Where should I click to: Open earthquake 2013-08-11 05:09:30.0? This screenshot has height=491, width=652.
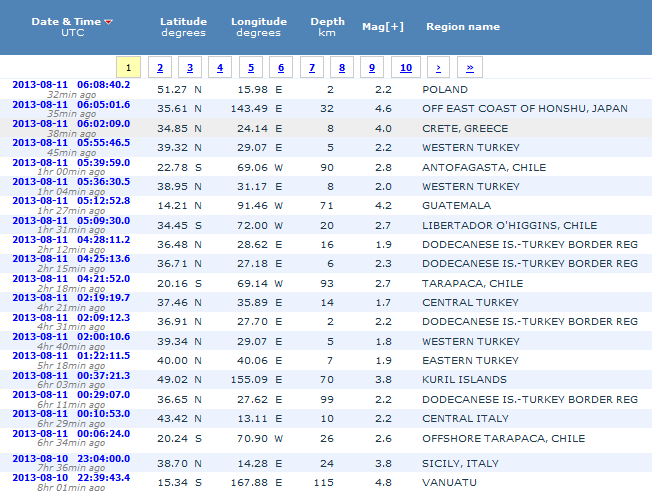(x=71, y=221)
